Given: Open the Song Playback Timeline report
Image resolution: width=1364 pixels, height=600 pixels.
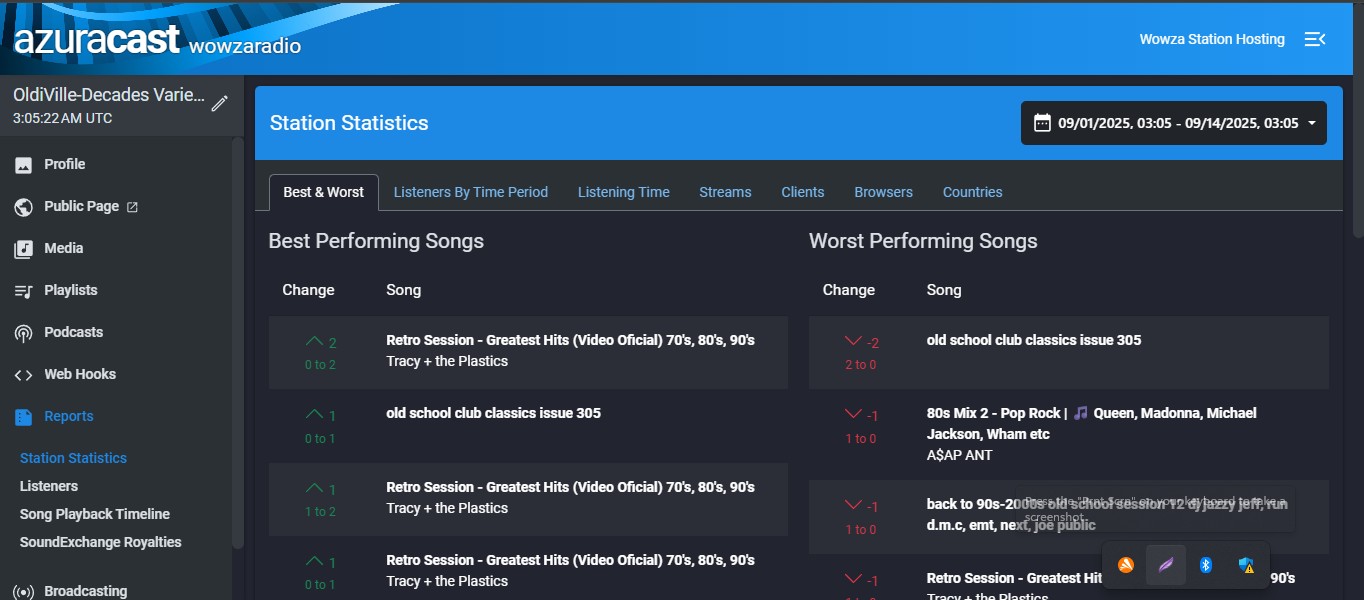Looking at the screenshot, I should pyautogui.click(x=94, y=514).
